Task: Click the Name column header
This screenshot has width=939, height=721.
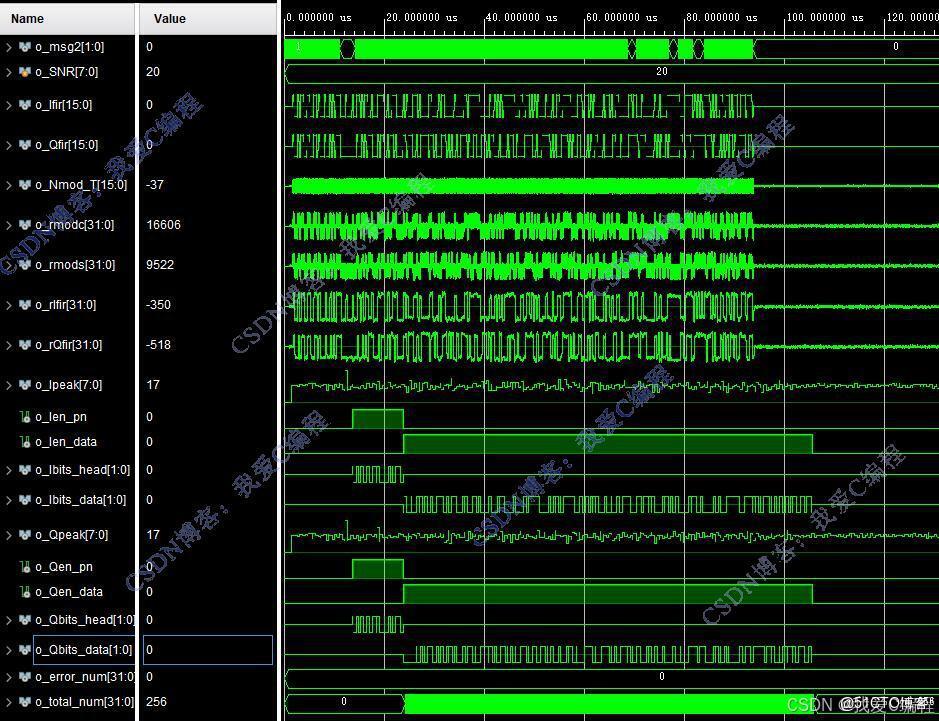Action: 68,19
